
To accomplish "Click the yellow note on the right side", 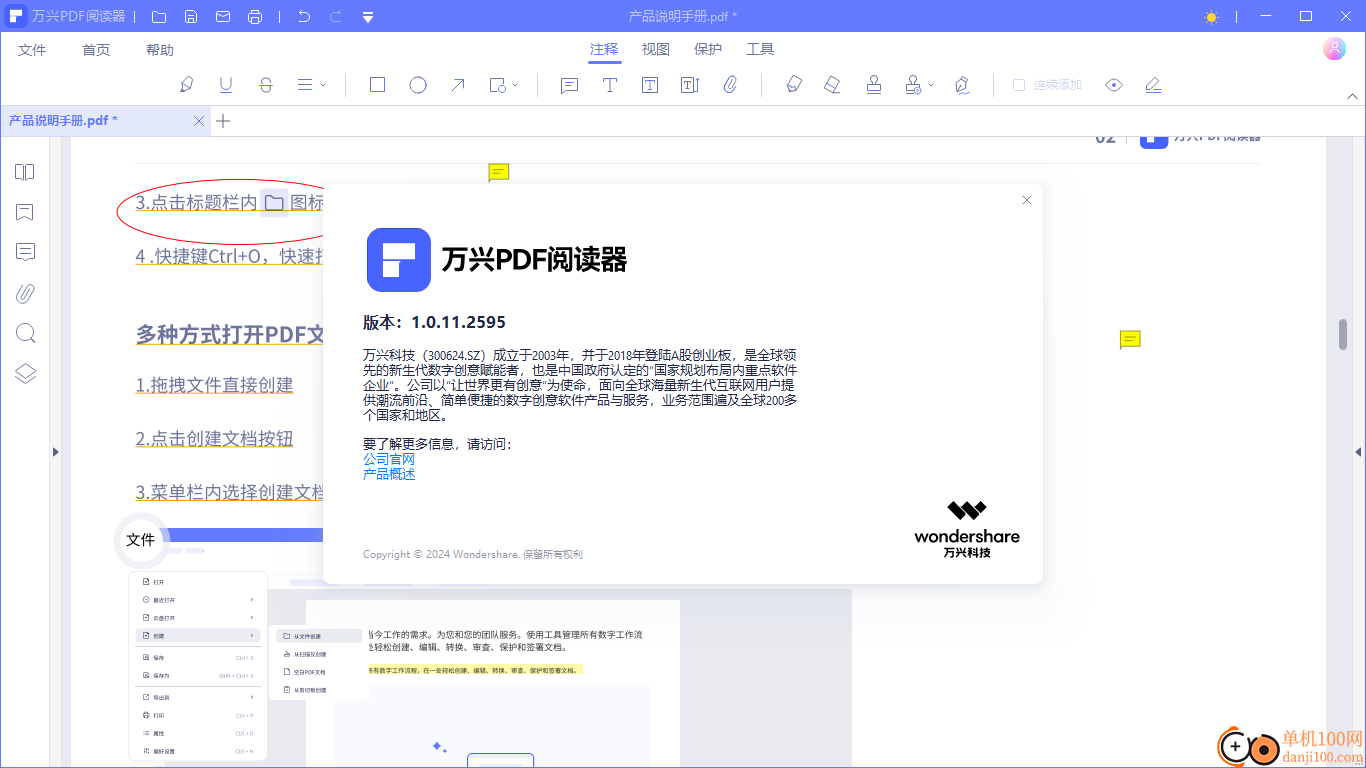I will 1130,340.
